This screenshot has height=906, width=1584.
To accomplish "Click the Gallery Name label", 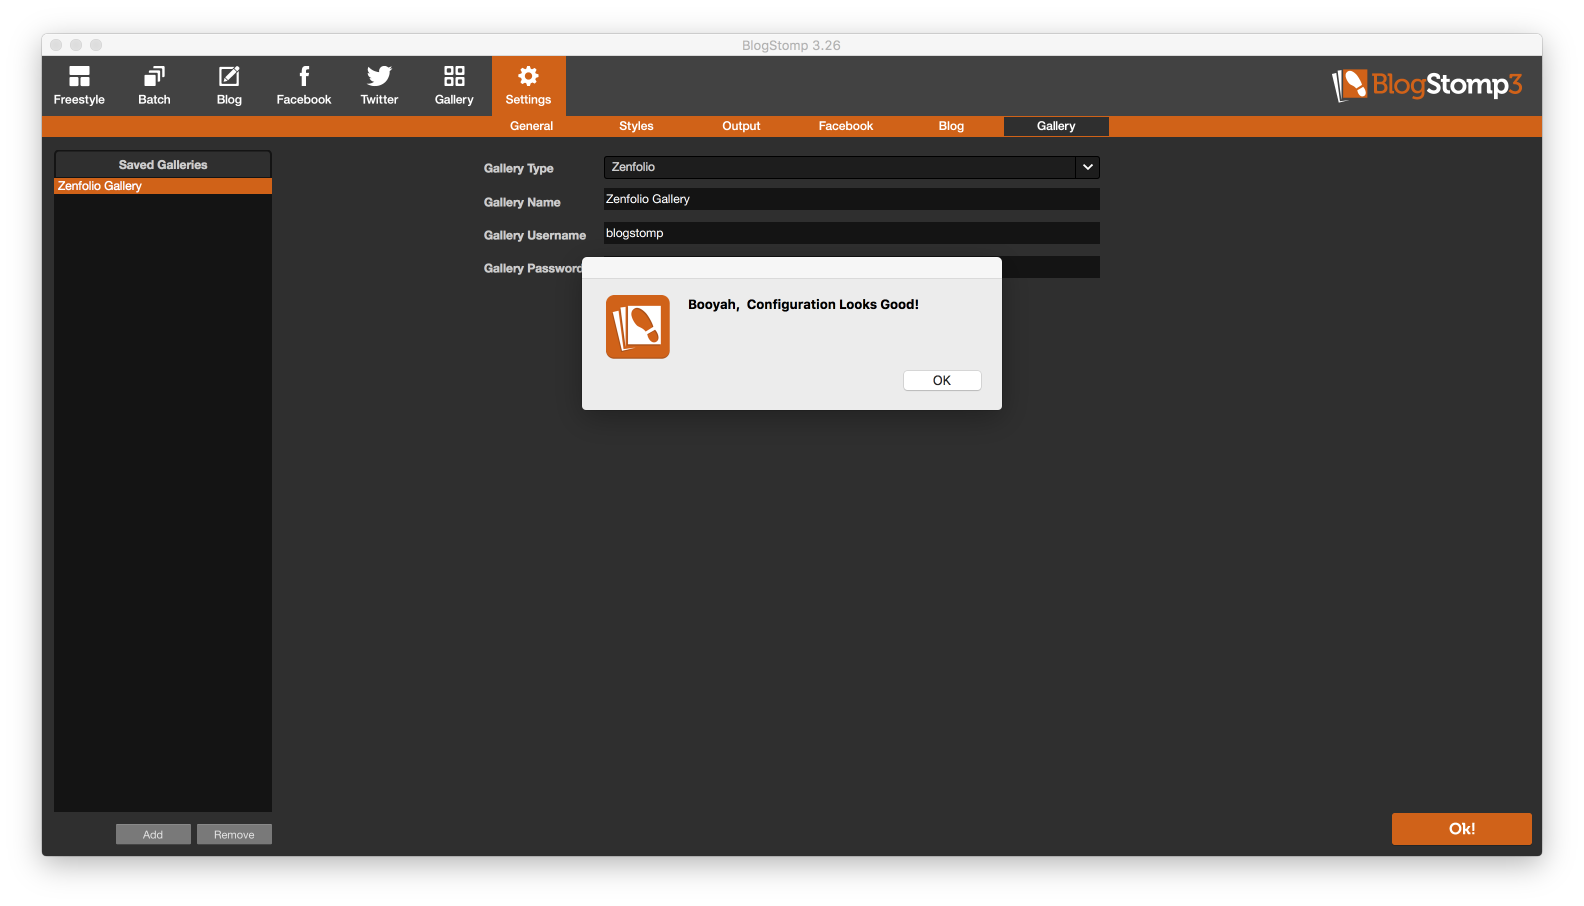I will (522, 202).
